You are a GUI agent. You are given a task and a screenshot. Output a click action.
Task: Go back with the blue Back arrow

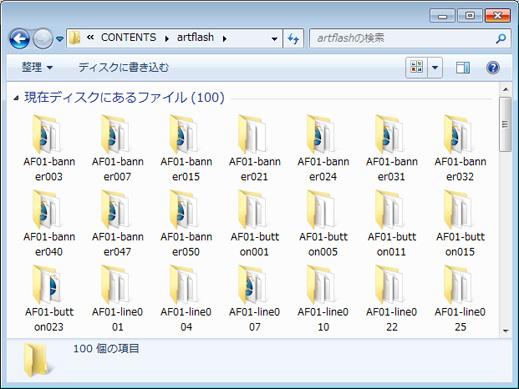(19, 39)
